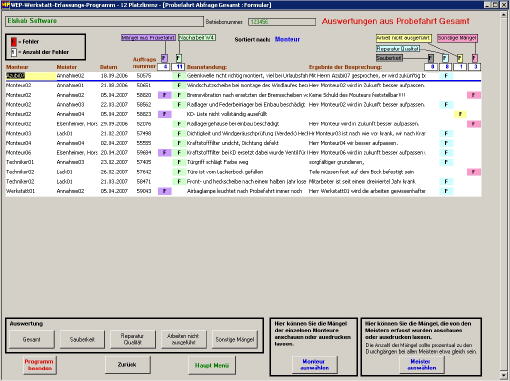Click the Betriebsnummer field showing 123456
The width and height of the screenshot is (510, 381).
[282, 22]
